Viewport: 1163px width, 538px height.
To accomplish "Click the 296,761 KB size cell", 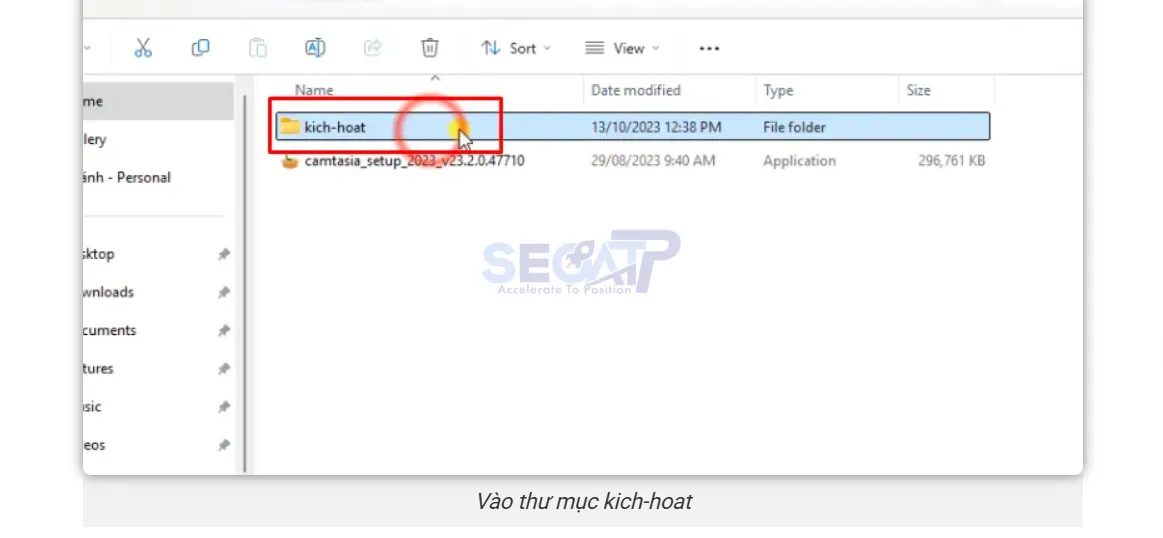I will pyautogui.click(x=952, y=160).
